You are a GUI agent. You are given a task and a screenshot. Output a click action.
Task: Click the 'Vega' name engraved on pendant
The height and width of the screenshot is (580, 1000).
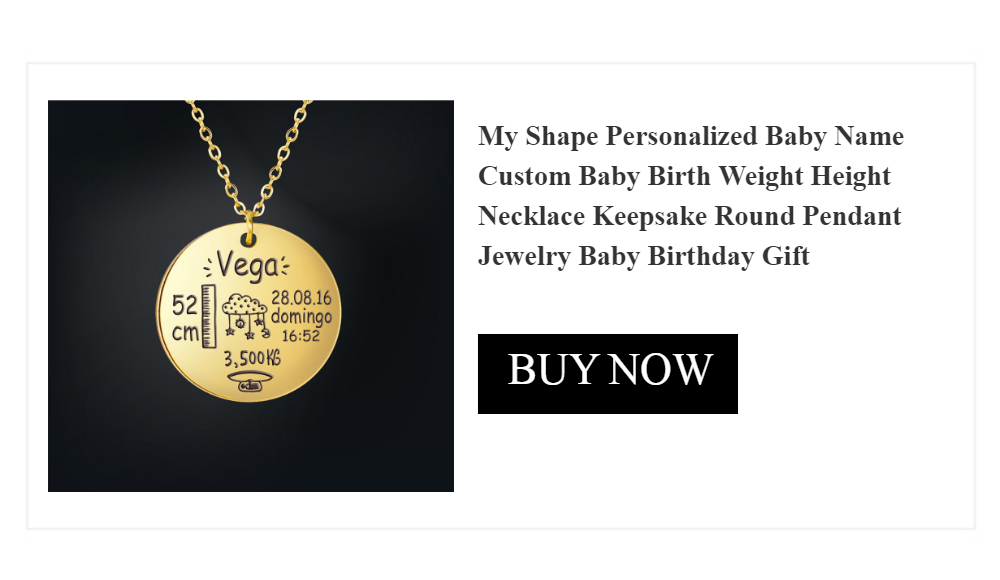point(245,266)
